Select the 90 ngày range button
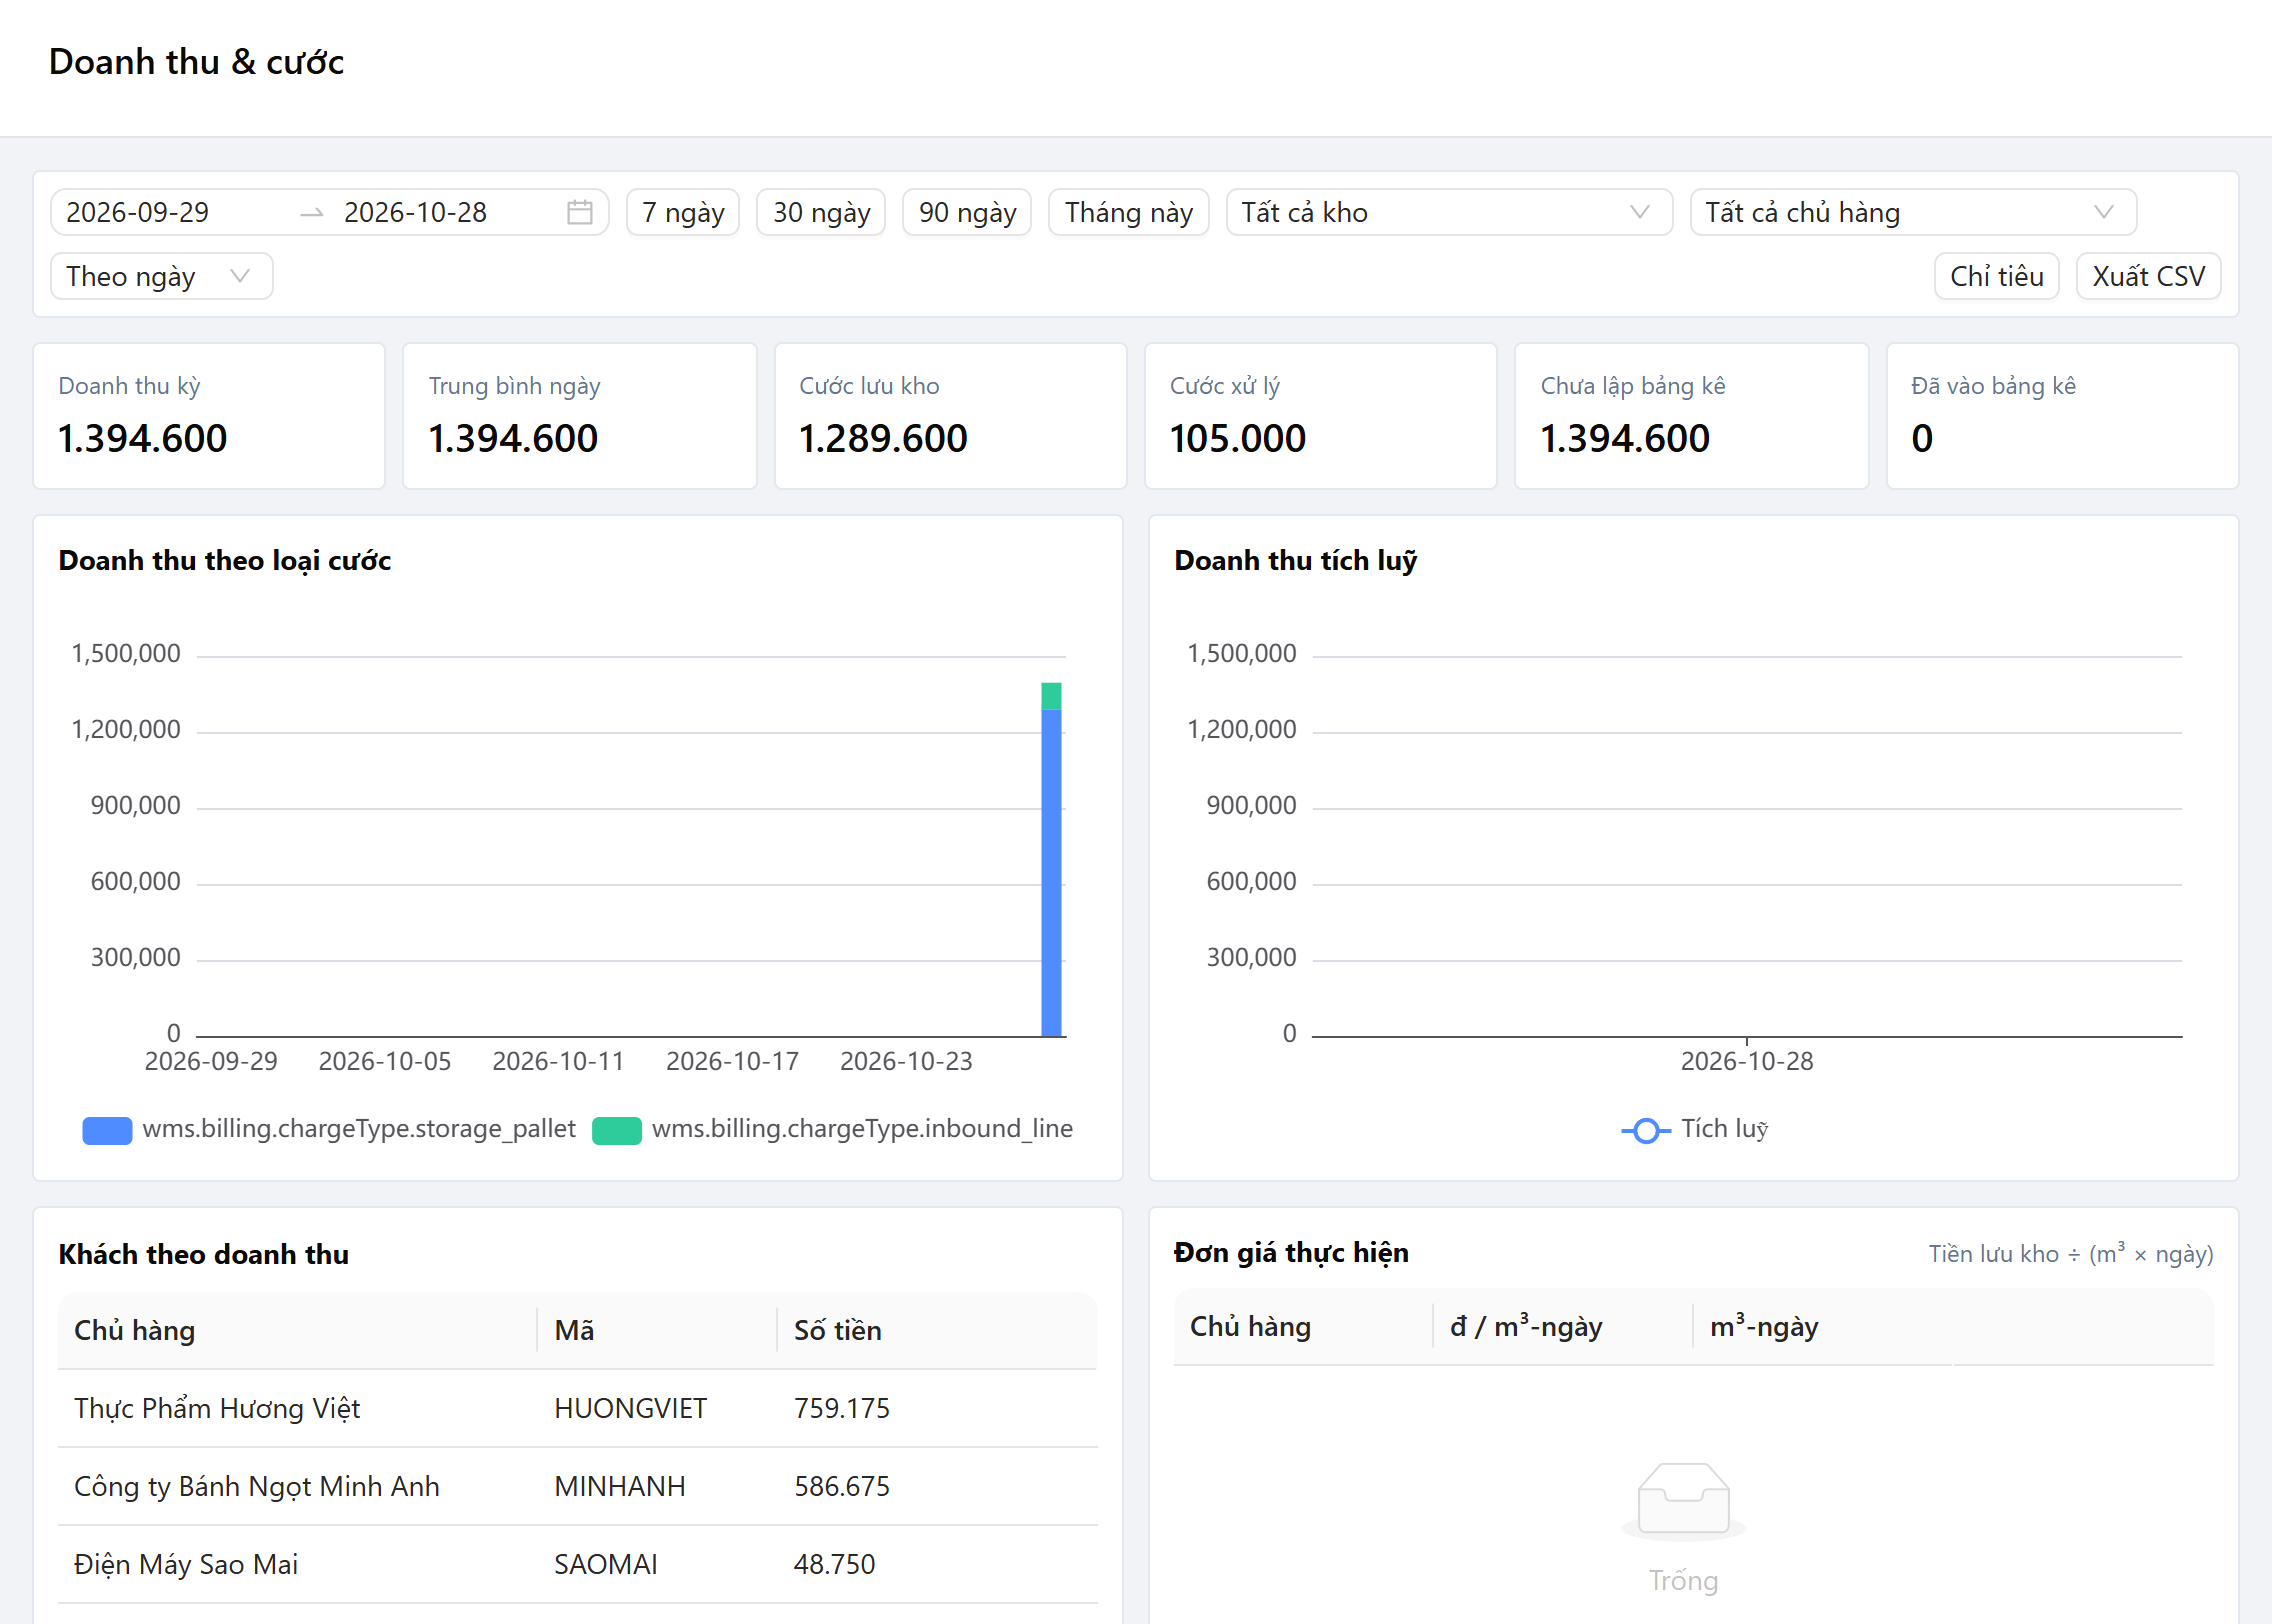 click(x=967, y=213)
